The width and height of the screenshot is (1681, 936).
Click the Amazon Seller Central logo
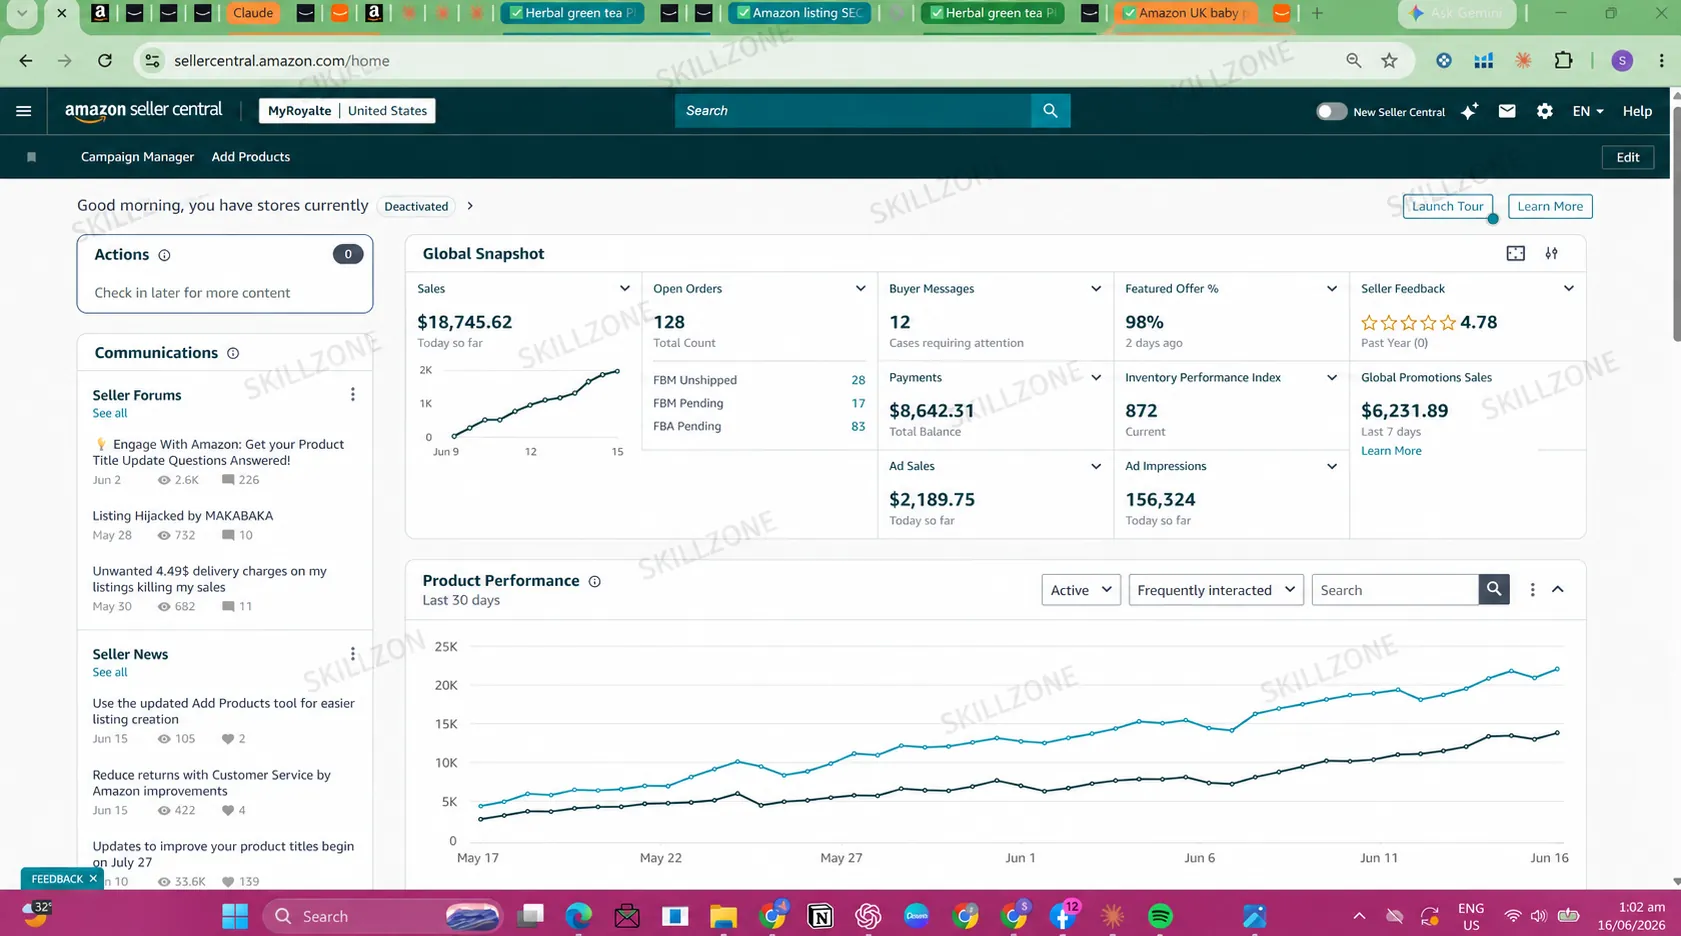[144, 111]
